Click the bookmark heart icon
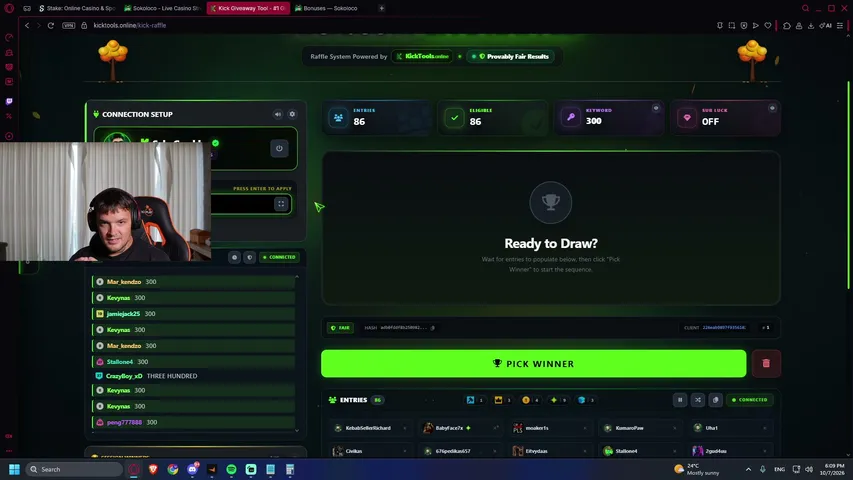The height and width of the screenshot is (480, 853). tap(768, 26)
